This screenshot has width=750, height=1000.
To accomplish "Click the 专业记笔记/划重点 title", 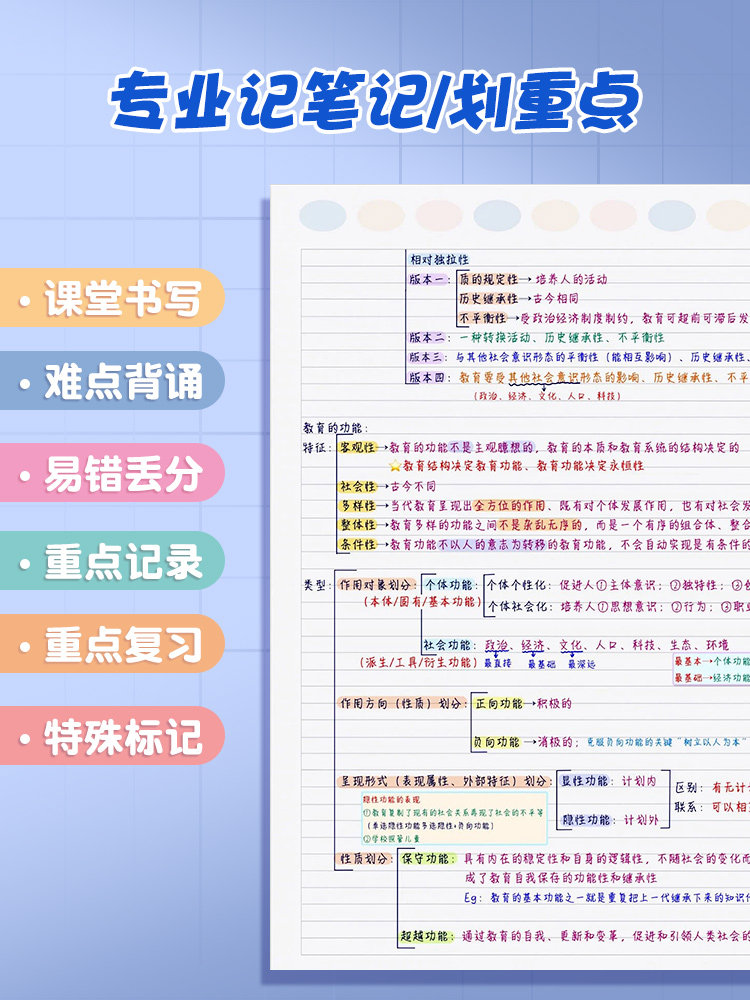I will point(375,100).
